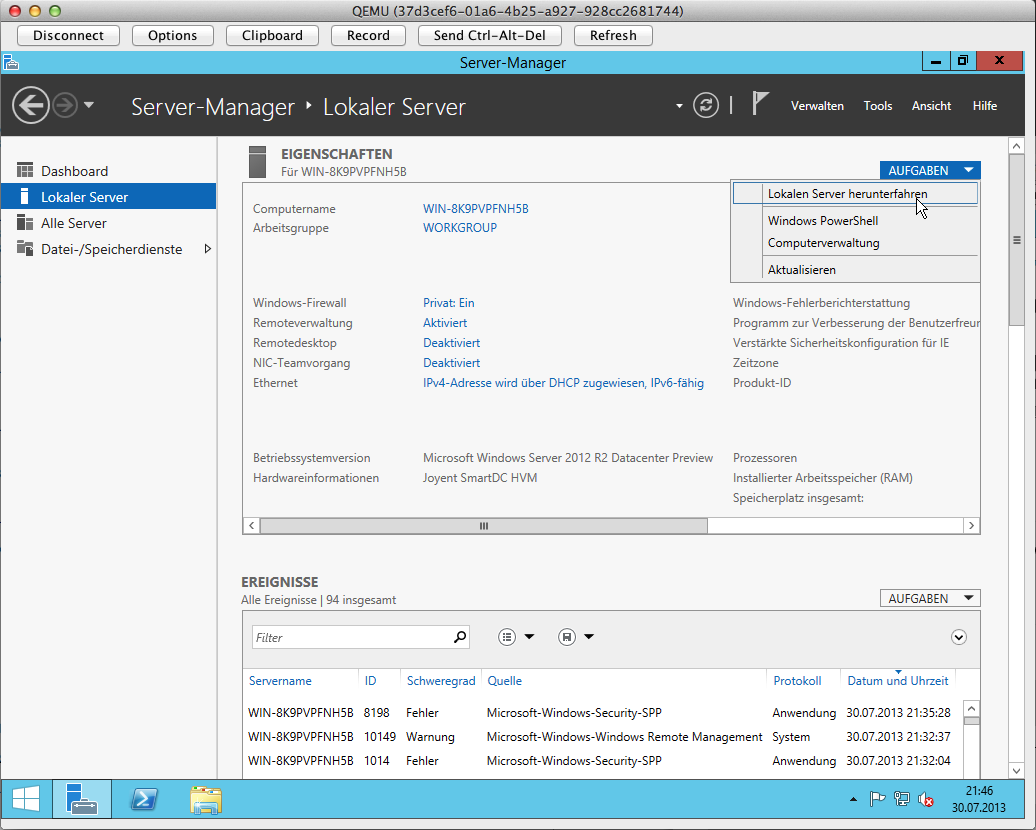Click the main pane scroll up arrow
1036x830 pixels.
[x=1016, y=146]
